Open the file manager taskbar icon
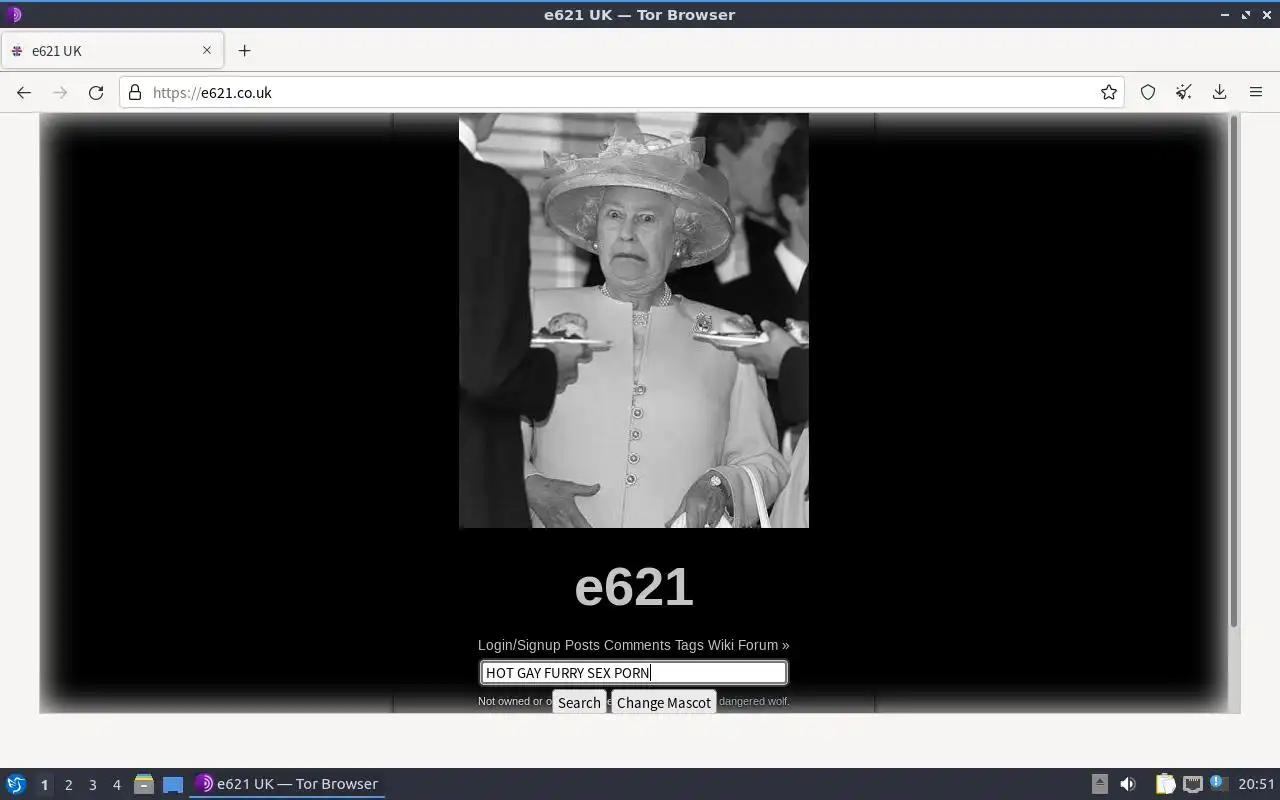The width and height of the screenshot is (1280, 800). tap(144, 784)
